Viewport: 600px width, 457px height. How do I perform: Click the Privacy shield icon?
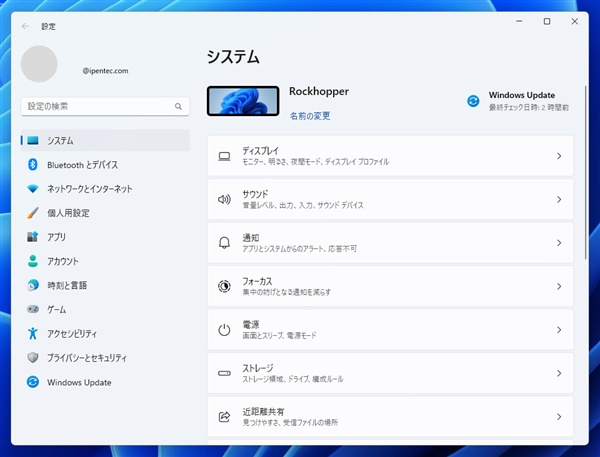(x=33, y=357)
